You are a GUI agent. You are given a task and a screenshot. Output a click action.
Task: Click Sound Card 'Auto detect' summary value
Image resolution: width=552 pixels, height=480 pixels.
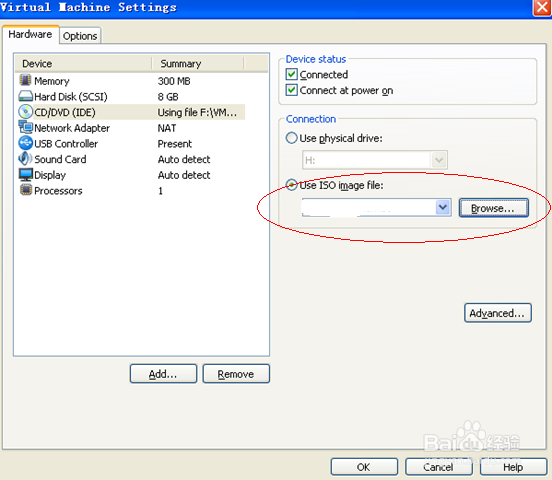point(184,159)
